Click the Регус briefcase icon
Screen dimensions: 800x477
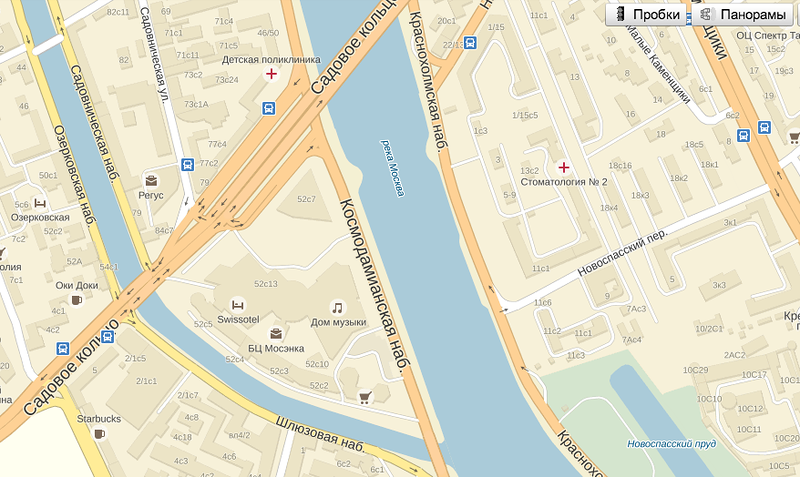(x=151, y=181)
